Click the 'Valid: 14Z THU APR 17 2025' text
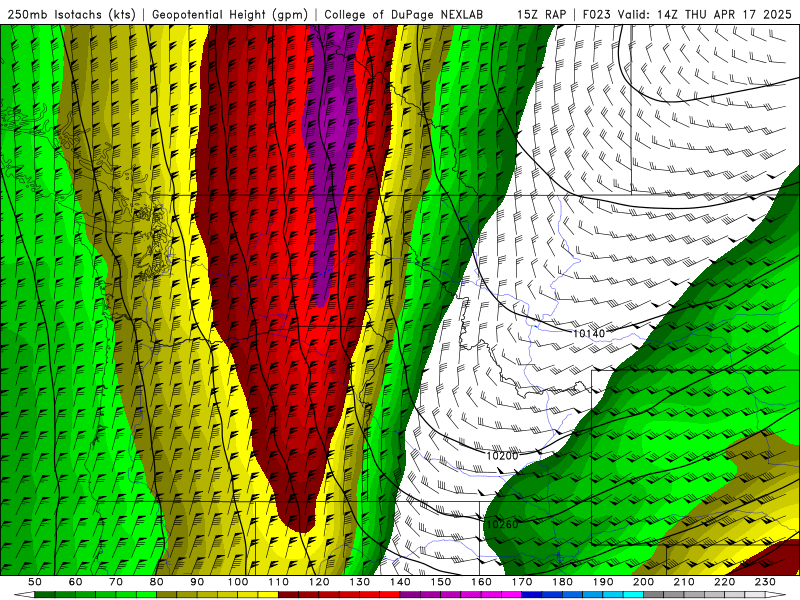The height and width of the screenshot is (600, 800). [705, 14]
